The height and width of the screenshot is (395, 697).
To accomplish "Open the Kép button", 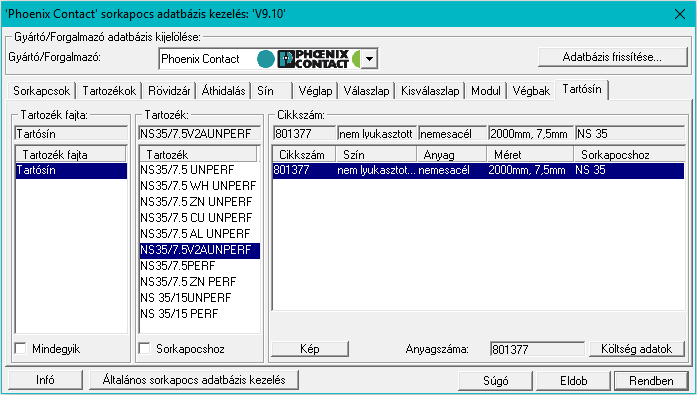I will click(310, 349).
